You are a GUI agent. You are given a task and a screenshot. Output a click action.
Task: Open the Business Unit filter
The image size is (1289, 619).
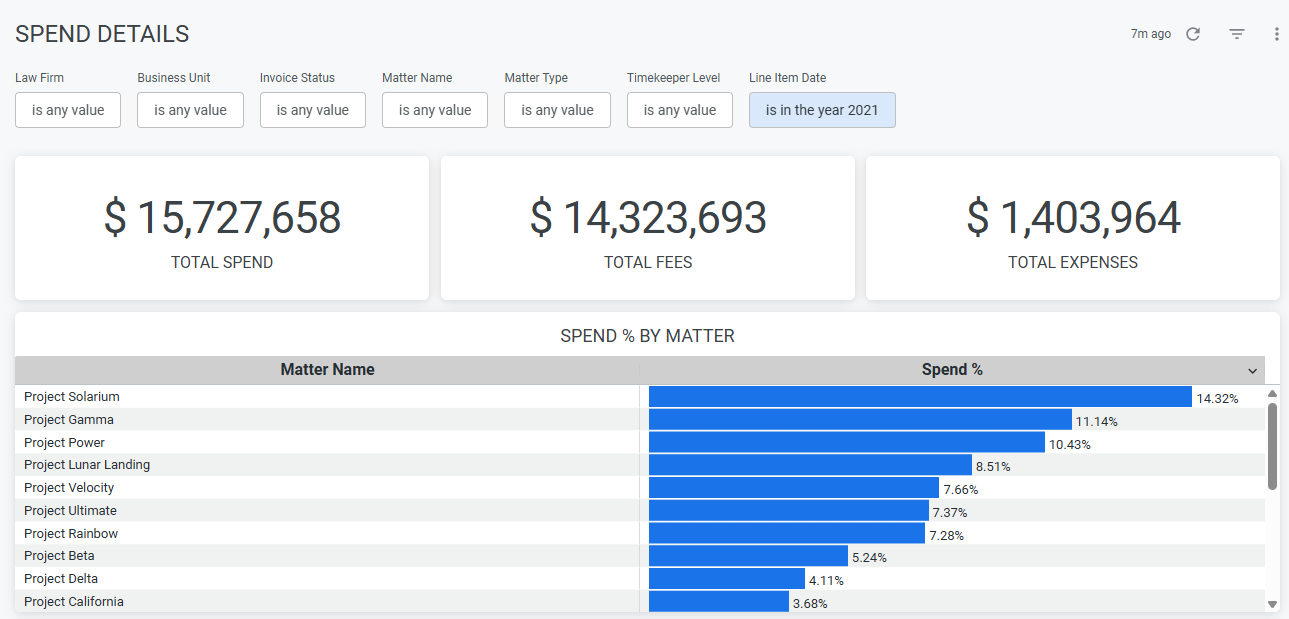coord(190,110)
